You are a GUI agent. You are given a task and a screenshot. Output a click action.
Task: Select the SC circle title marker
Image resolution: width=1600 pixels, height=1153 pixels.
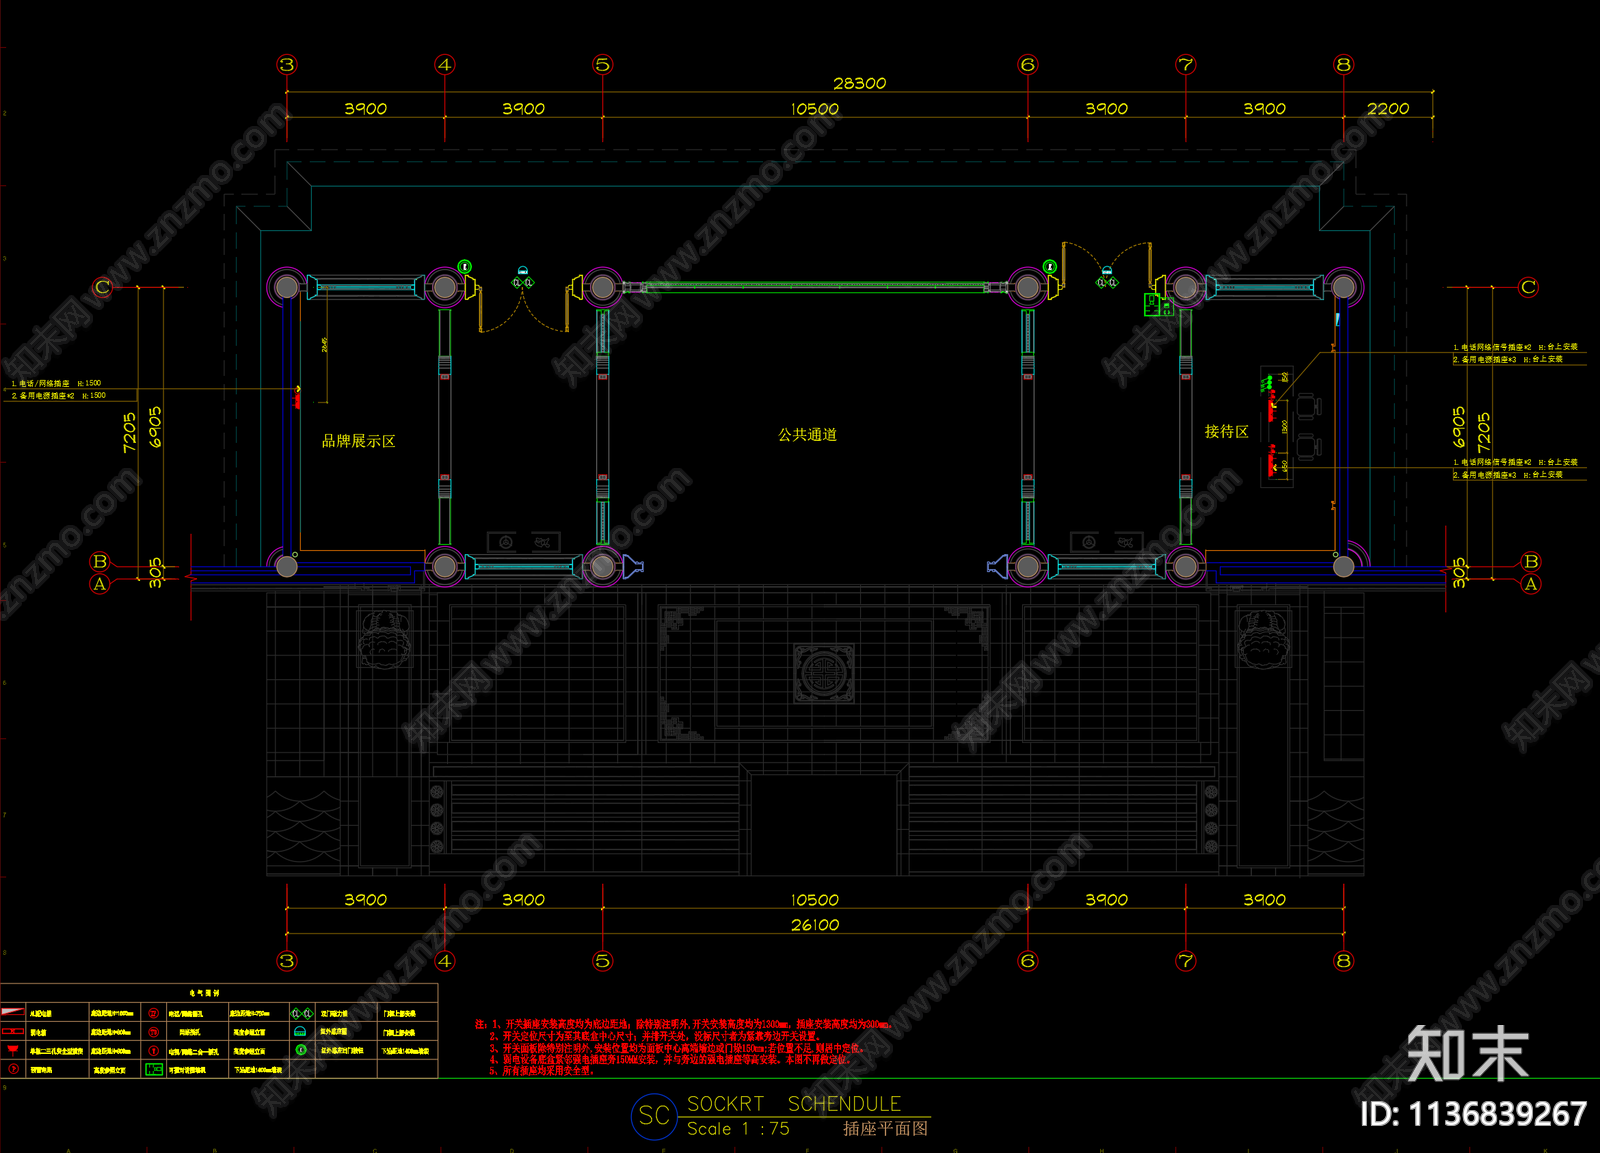(654, 1116)
